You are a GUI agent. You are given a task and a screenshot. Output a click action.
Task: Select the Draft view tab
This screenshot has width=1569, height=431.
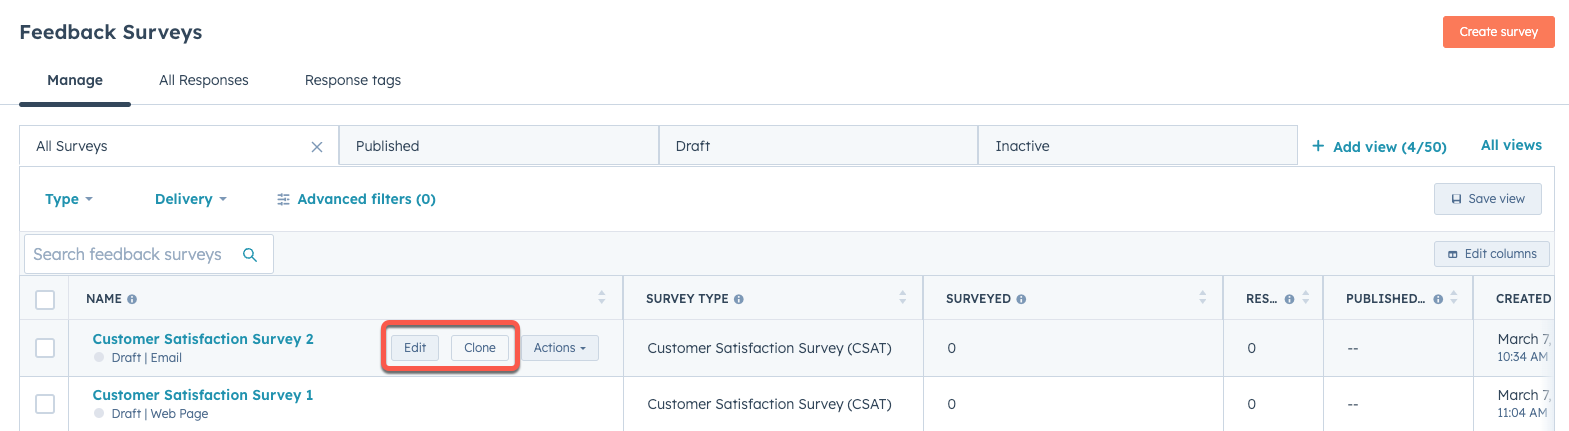[818, 146]
